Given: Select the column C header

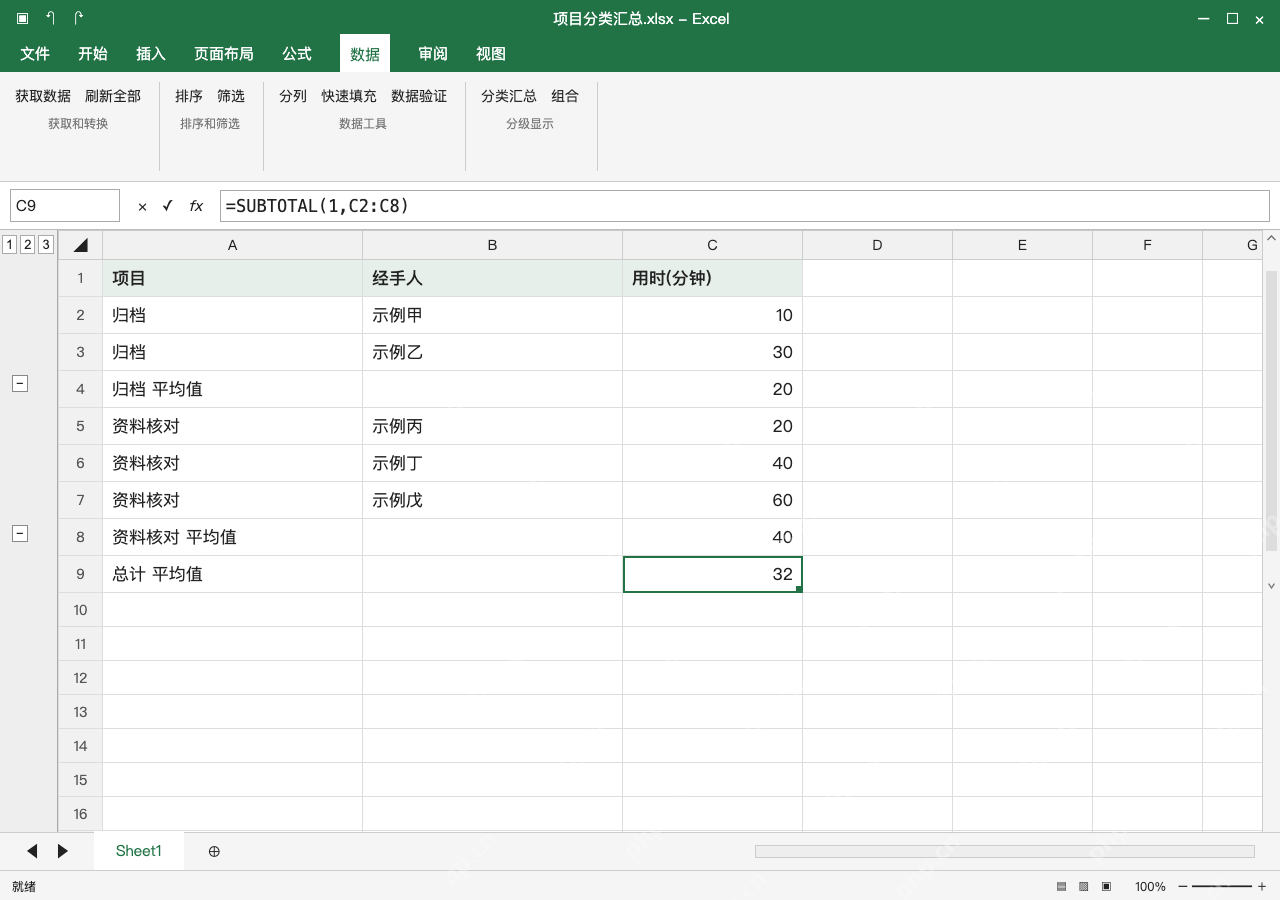Looking at the screenshot, I should click(x=712, y=245).
